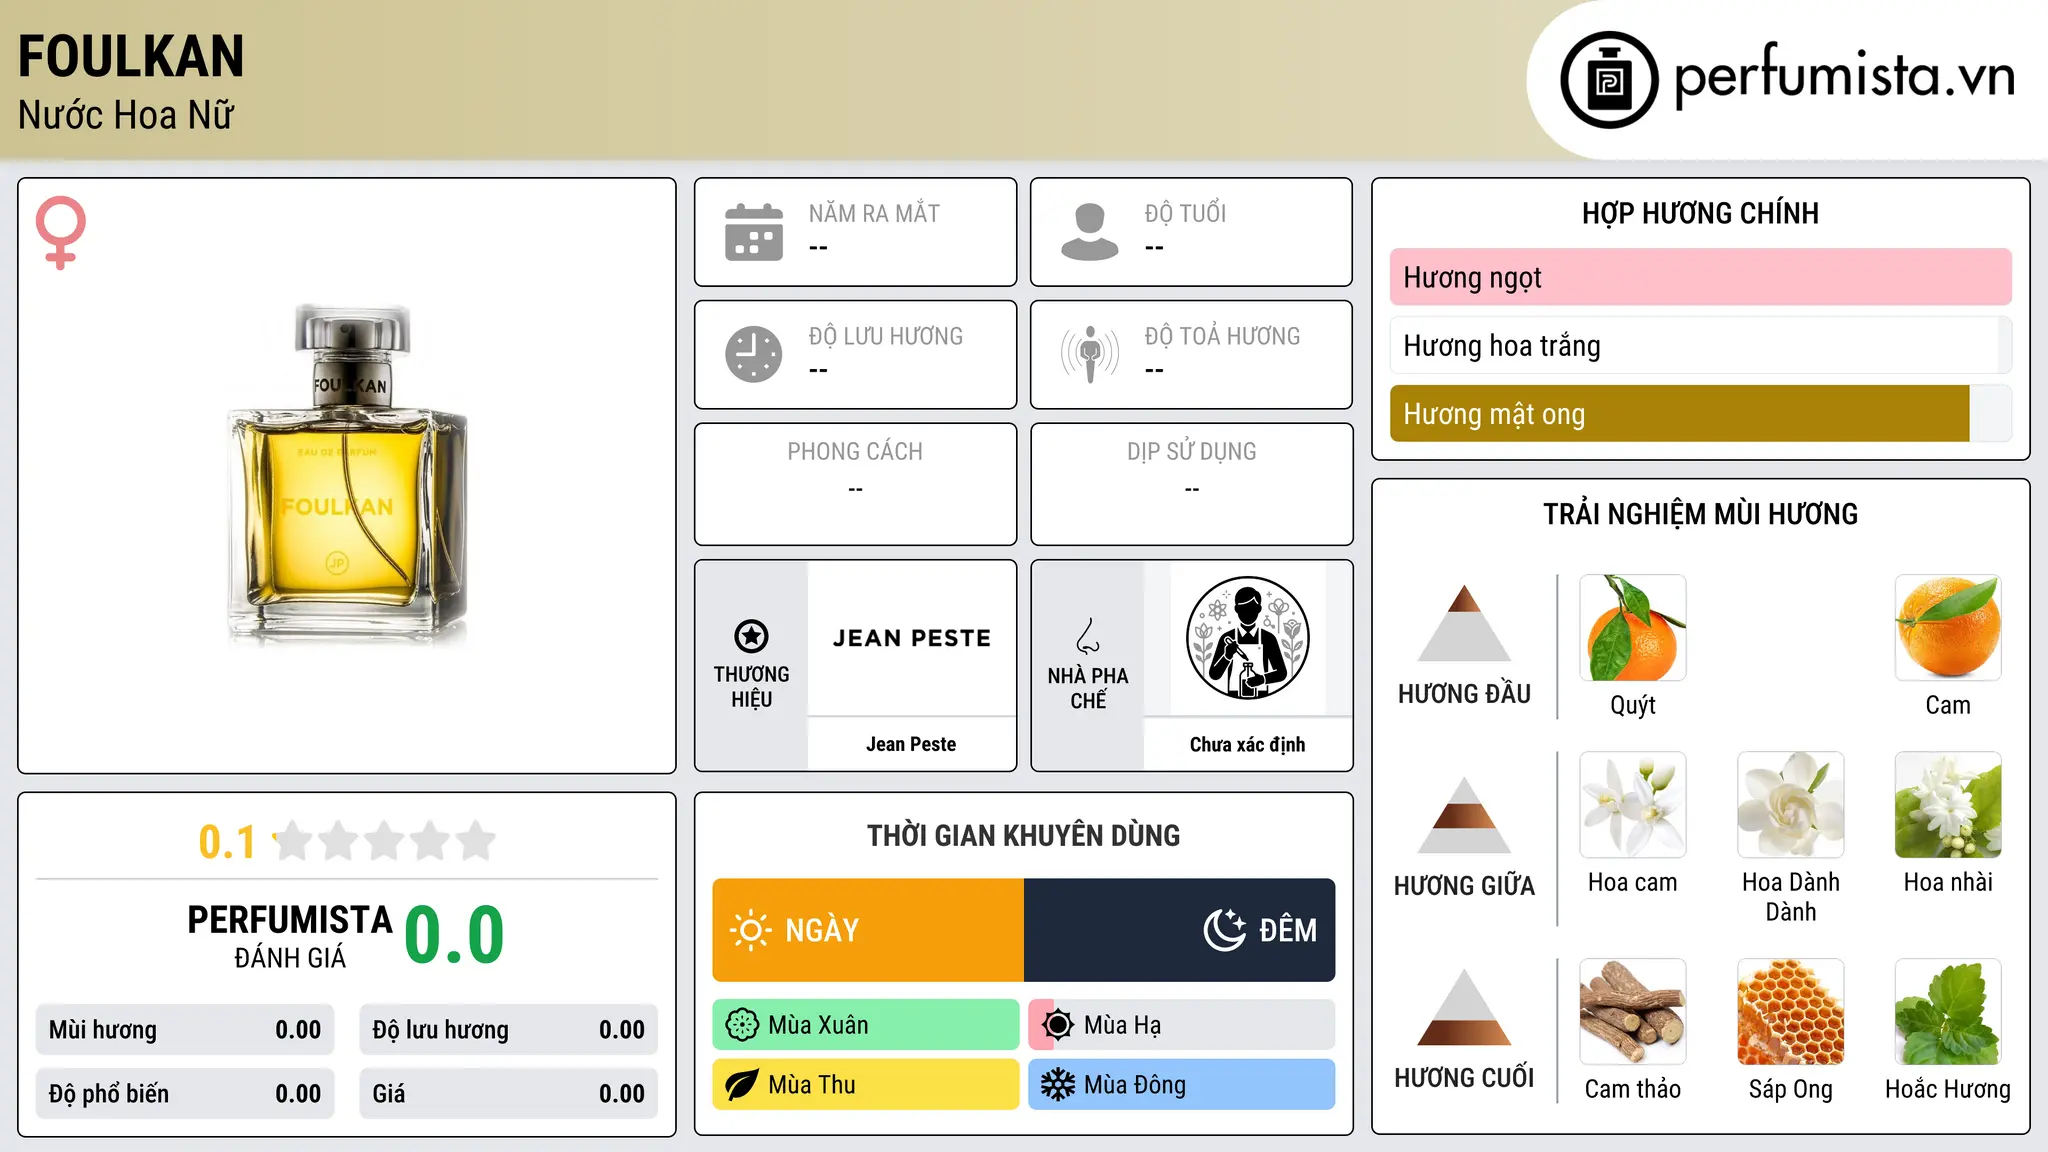Click the Hương ngọt accord bar

click(1701, 277)
